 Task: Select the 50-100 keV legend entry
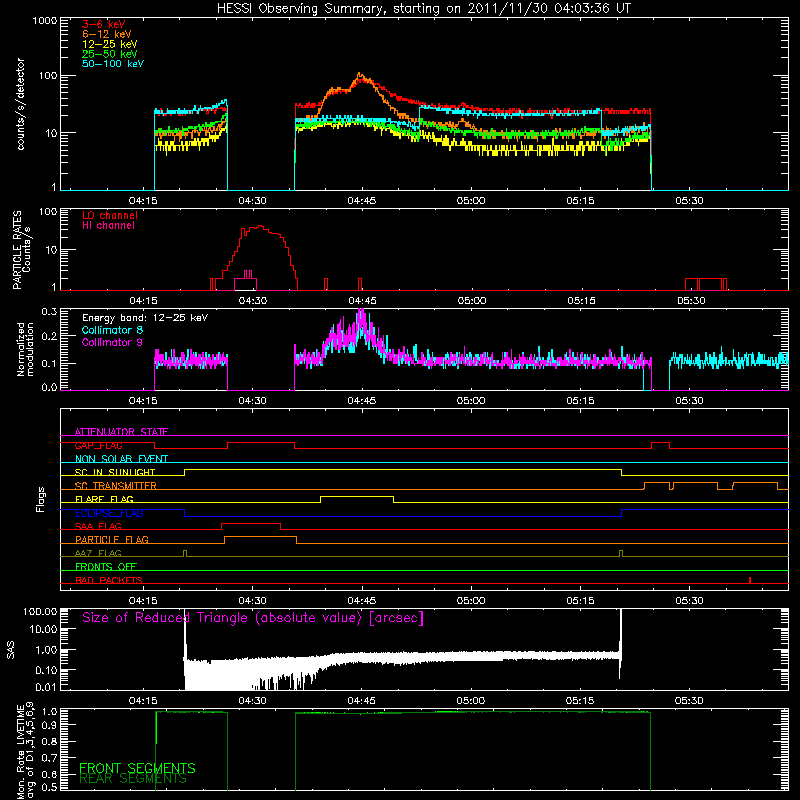click(113, 64)
